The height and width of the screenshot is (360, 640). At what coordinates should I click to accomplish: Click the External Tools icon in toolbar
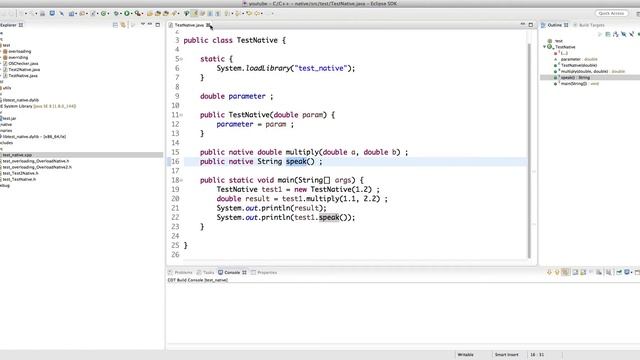coord(138,13)
